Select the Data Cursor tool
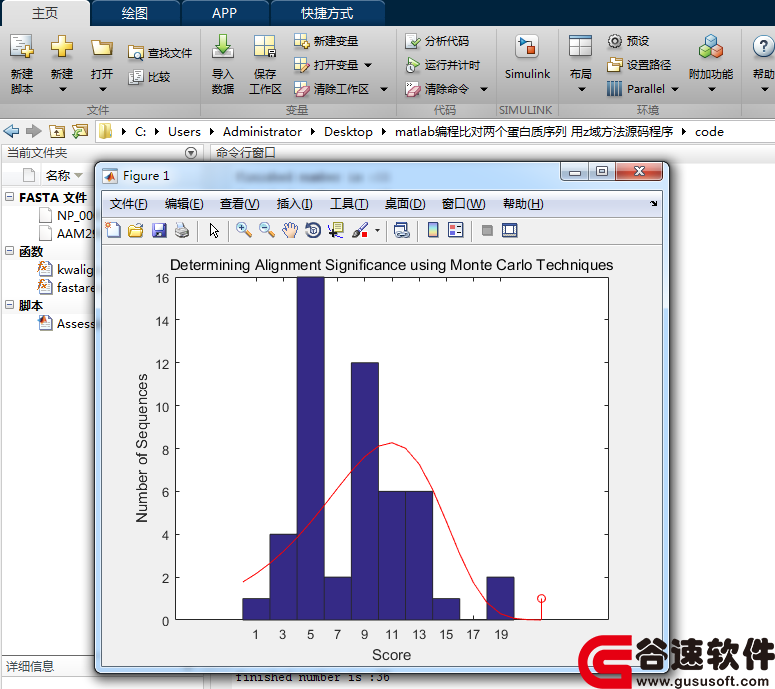This screenshot has height=689, width=775. click(336, 230)
